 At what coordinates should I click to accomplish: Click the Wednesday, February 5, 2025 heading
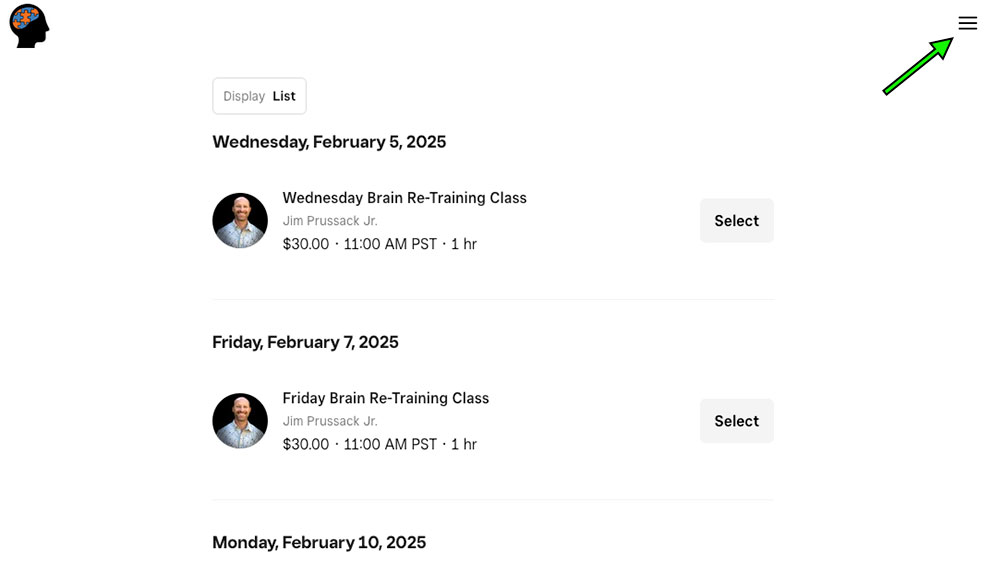click(x=329, y=142)
